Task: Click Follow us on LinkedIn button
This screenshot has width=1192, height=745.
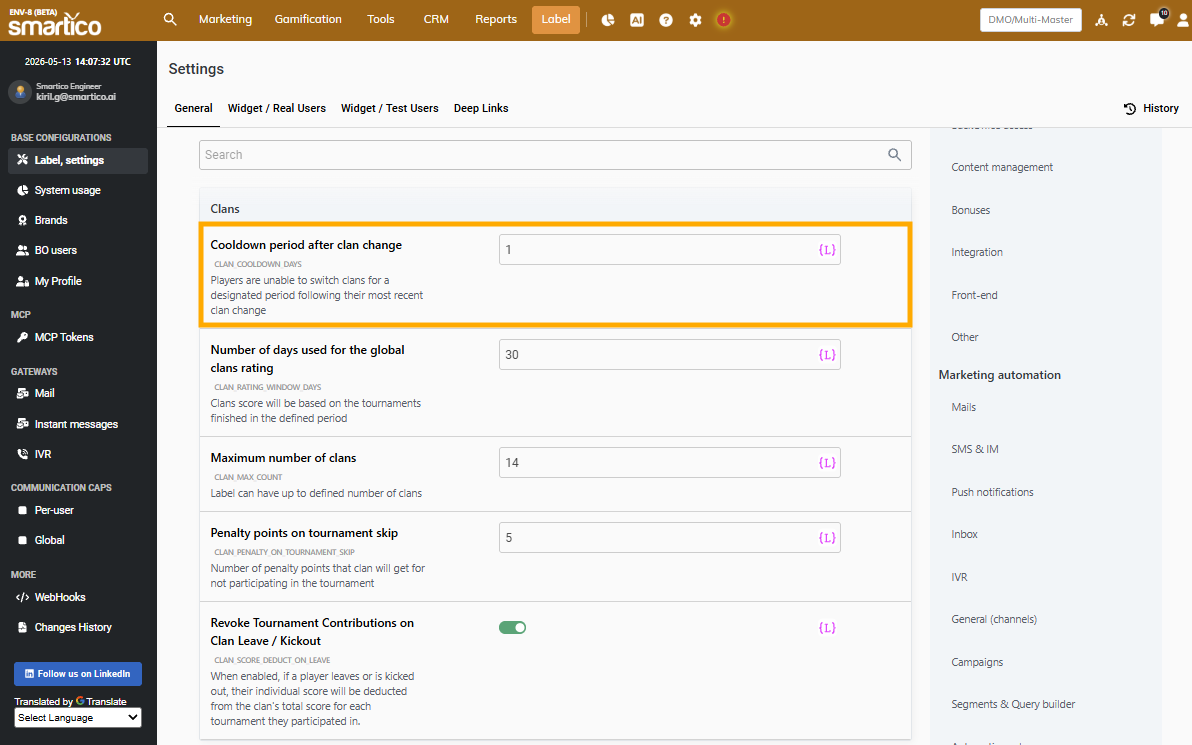Action: [78, 674]
